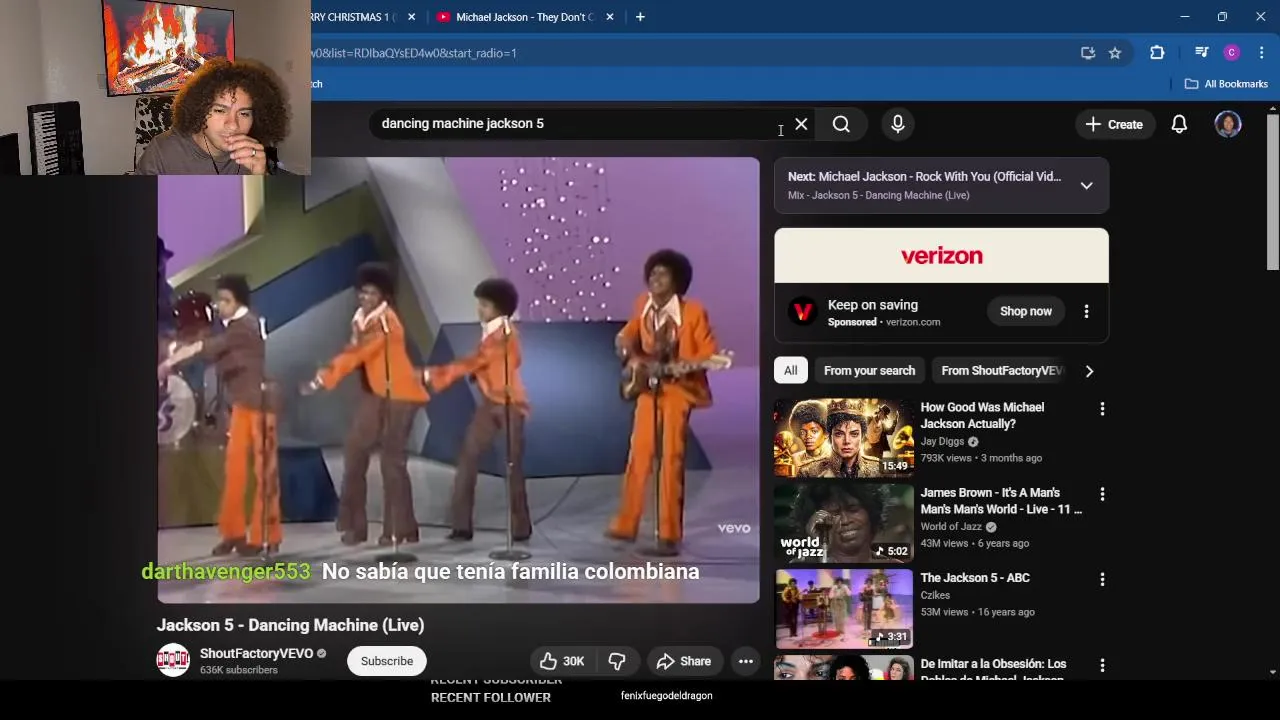Open options for The Jackson 5 - ABC
This screenshot has width=1280, height=720.
pos(1102,579)
